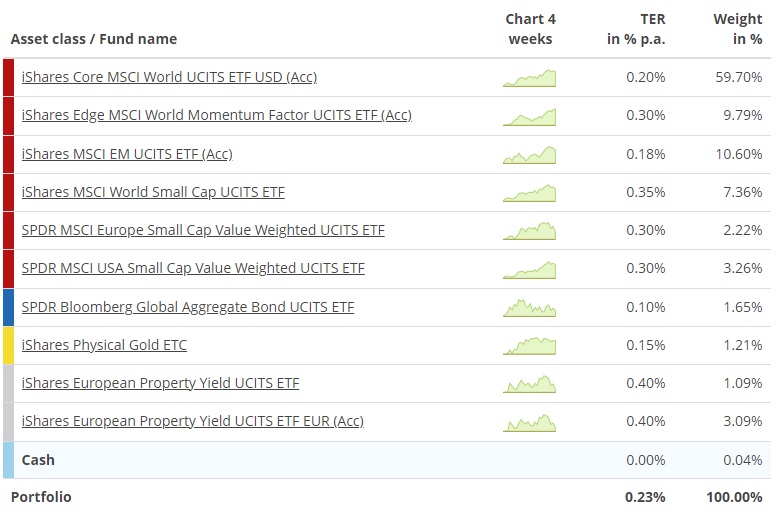Screen dimensions: 782x521
Task: Open iShares Edge MSCI World Momentum Factor link
Action: click(x=216, y=115)
